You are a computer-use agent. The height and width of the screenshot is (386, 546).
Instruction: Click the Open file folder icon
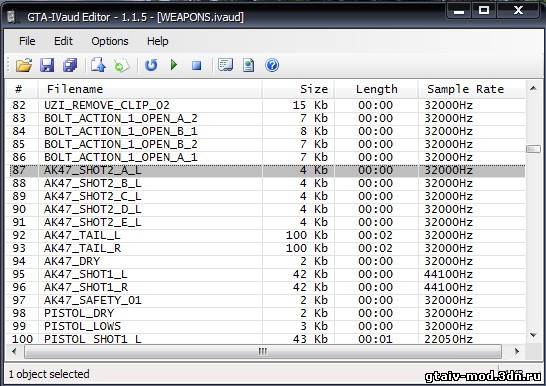tap(24, 65)
